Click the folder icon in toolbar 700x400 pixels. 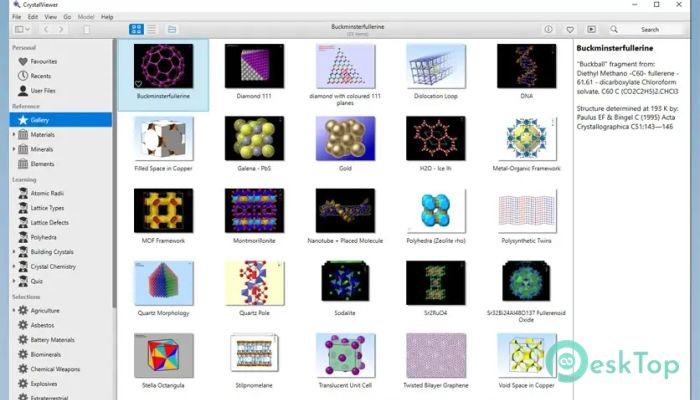[173, 29]
